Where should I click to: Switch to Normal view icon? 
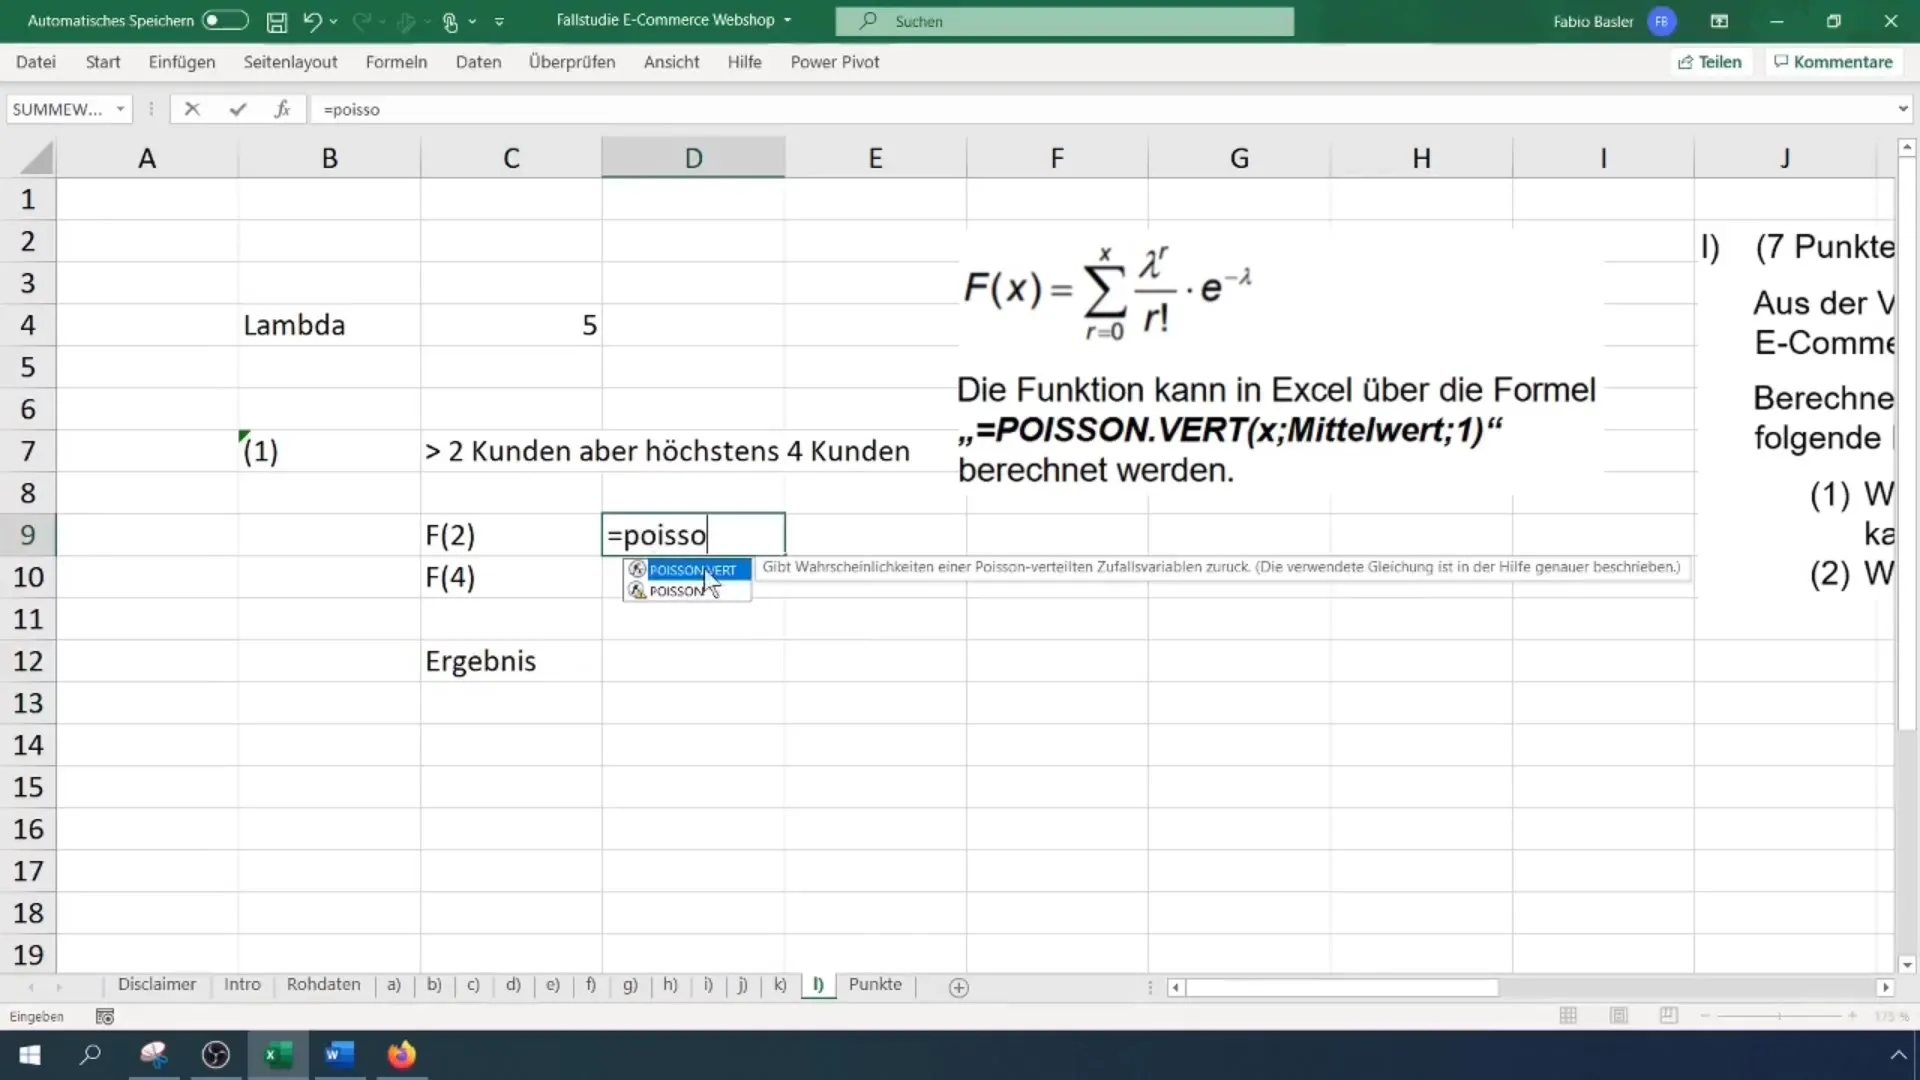[1568, 1016]
